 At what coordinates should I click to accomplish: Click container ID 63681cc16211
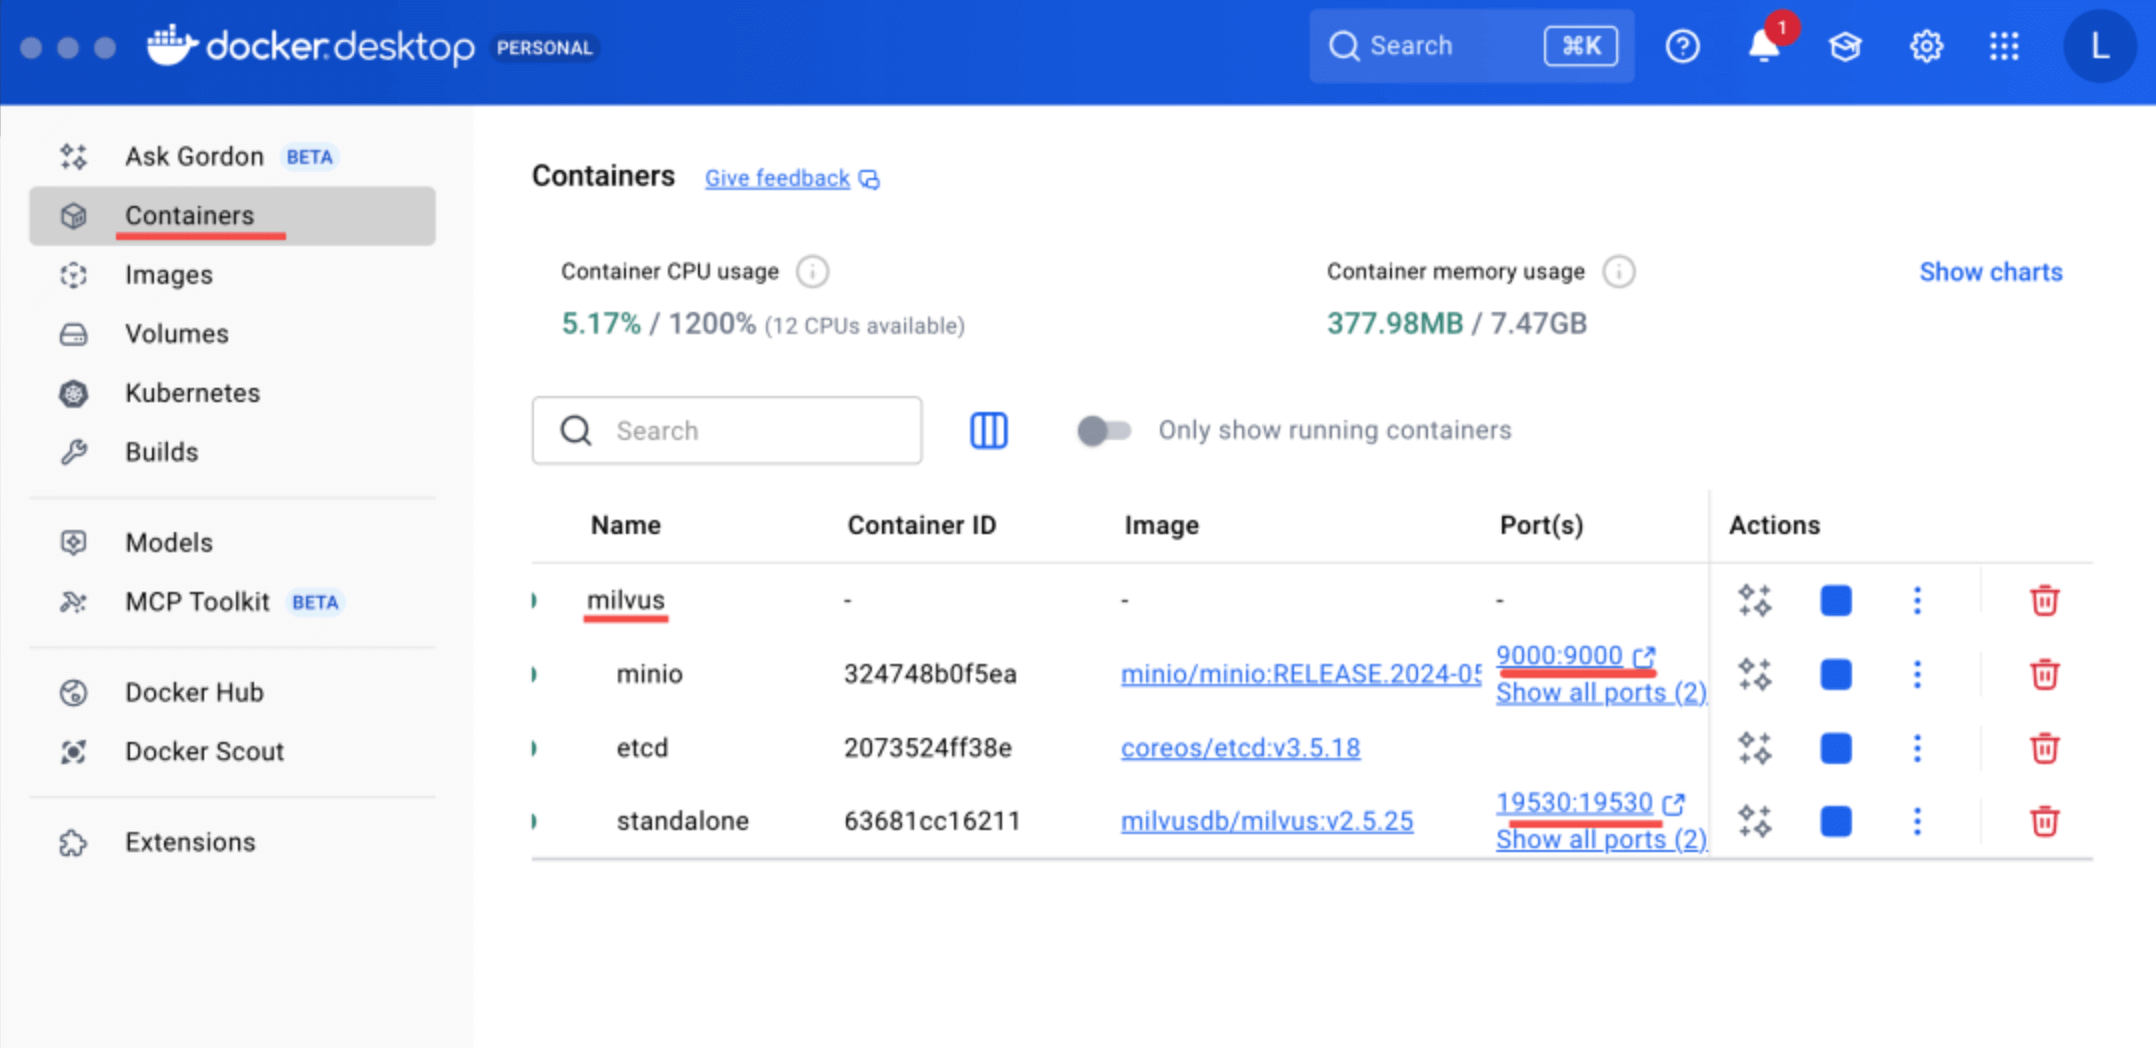(x=932, y=821)
